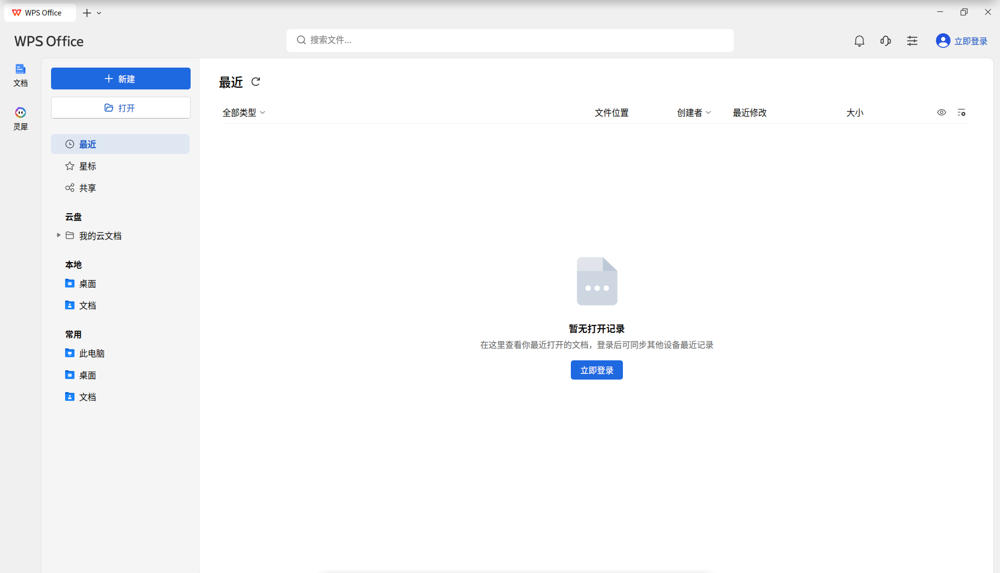Toggle the eye display mode icon

(x=941, y=112)
